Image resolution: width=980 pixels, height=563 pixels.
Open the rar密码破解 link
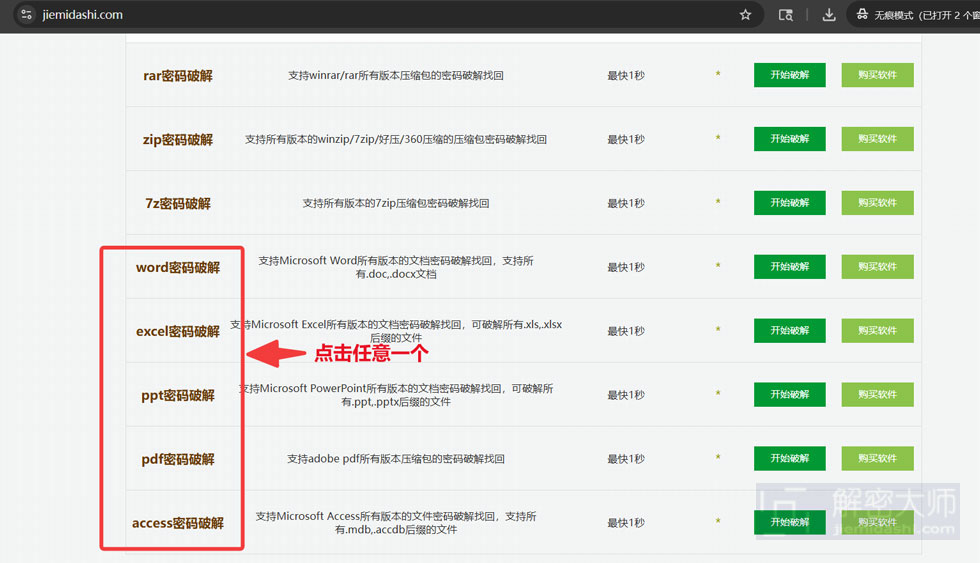(x=178, y=76)
